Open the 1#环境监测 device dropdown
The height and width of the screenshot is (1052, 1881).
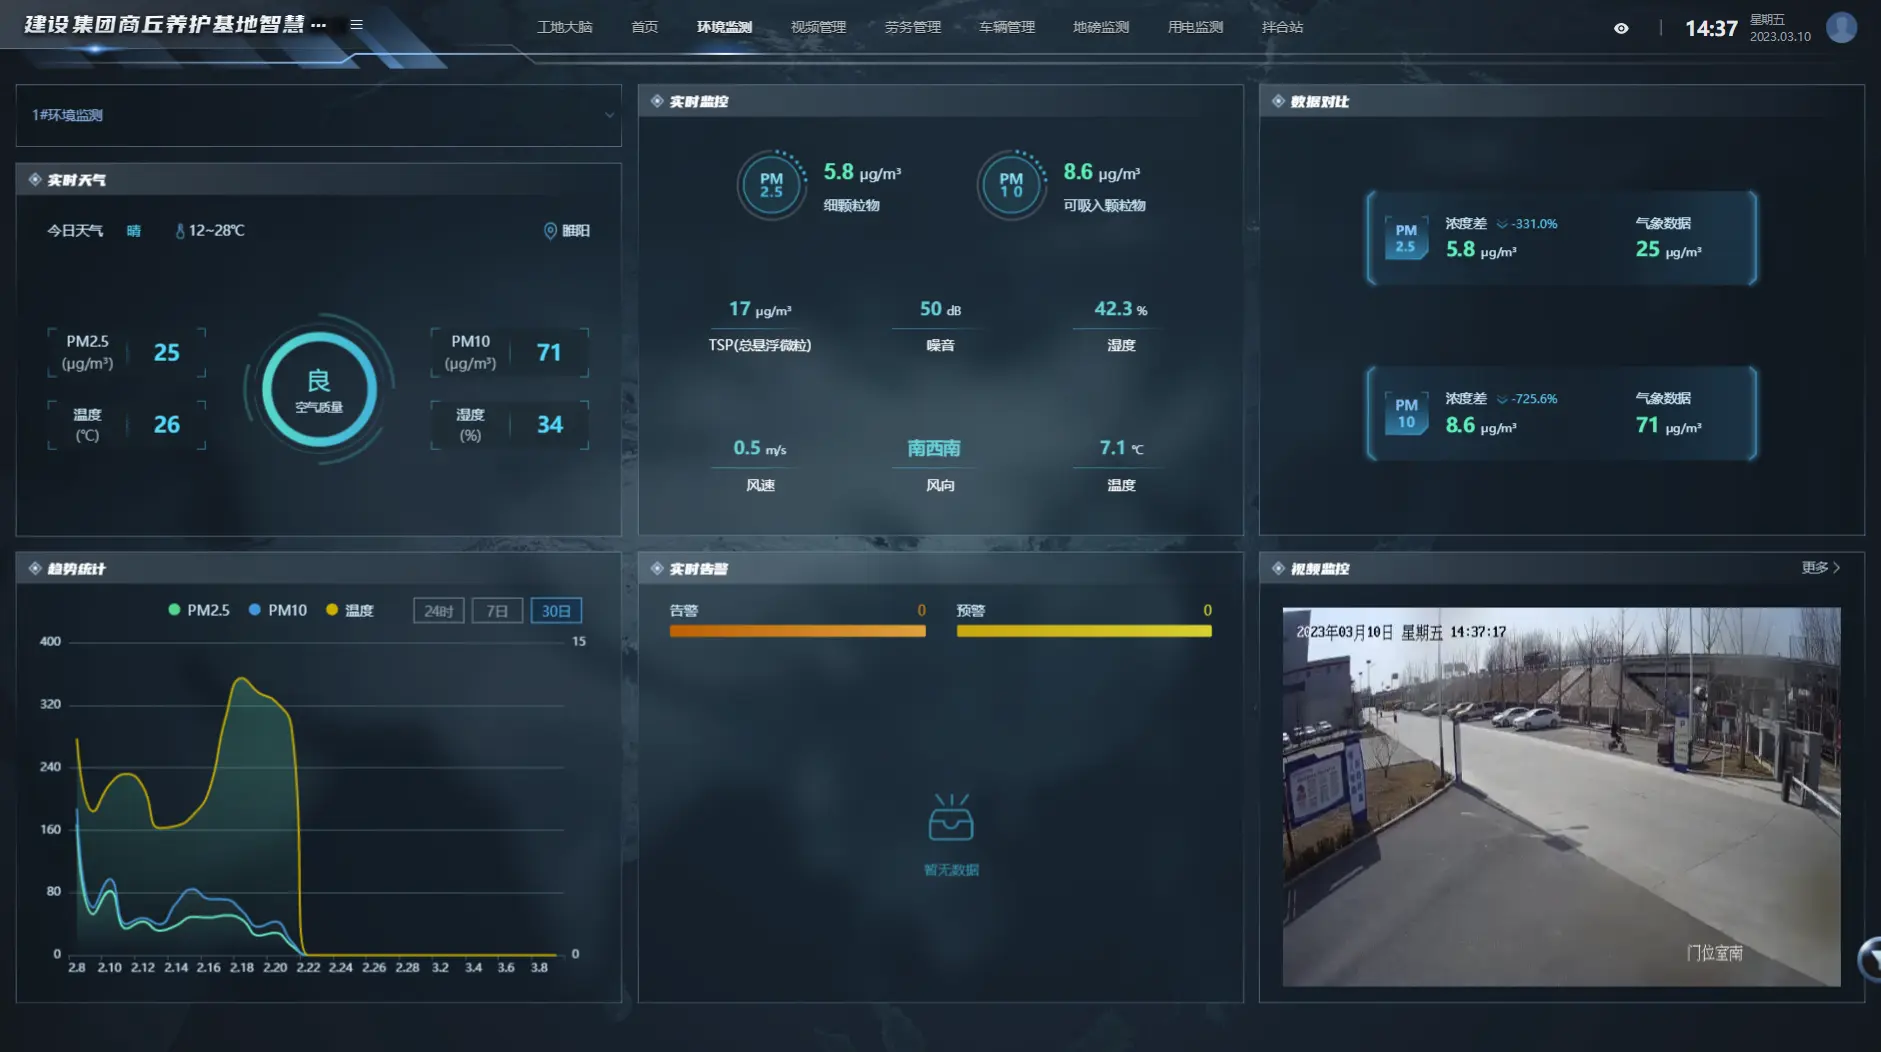(x=318, y=115)
